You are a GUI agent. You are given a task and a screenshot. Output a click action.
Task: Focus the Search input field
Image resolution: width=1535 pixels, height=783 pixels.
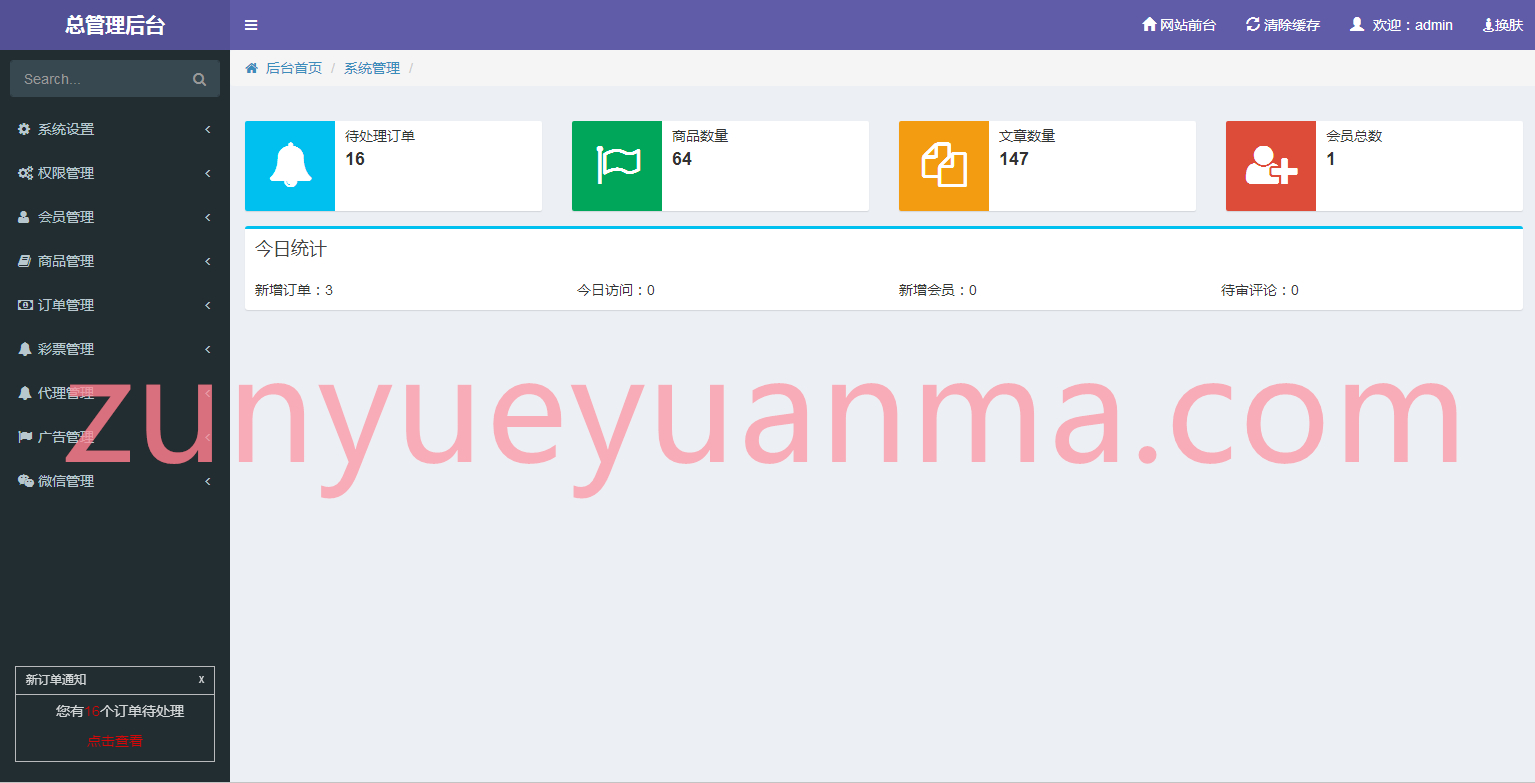pos(115,79)
